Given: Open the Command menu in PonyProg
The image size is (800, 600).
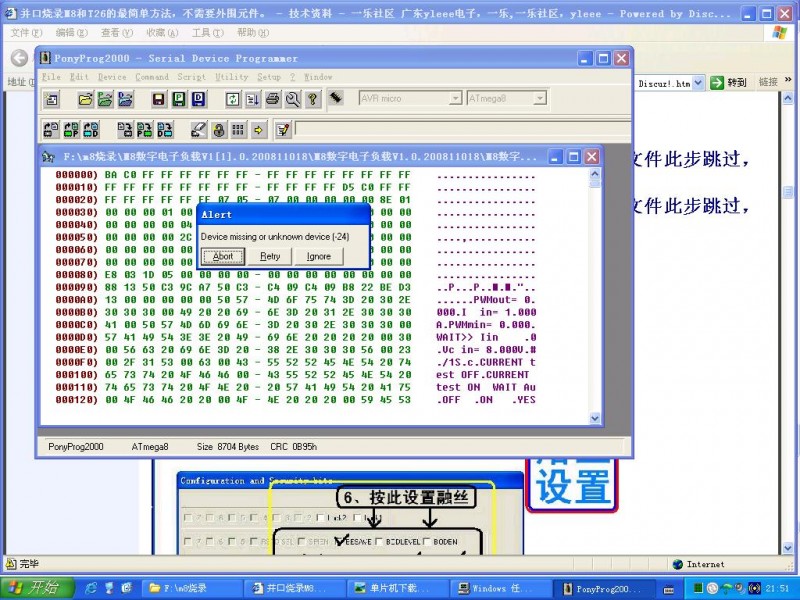Looking at the screenshot, I should pos(152,77).
